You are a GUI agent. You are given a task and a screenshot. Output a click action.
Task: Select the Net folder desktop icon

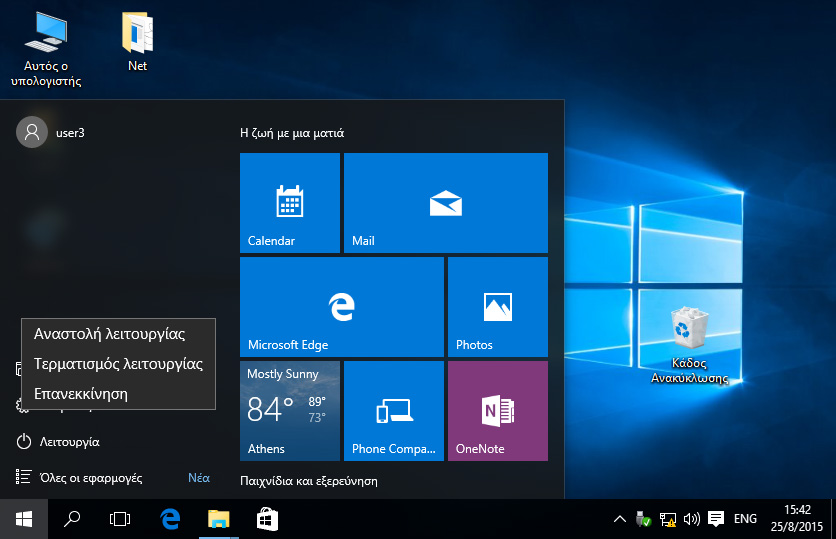[x=138, y=42]
